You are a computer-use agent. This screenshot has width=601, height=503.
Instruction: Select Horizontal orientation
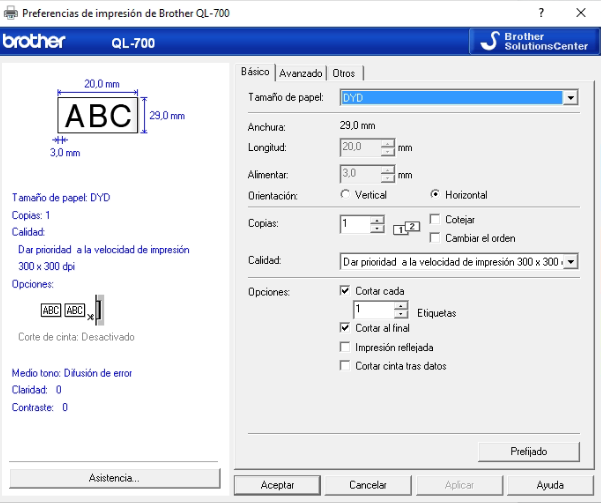click(459, 195)
